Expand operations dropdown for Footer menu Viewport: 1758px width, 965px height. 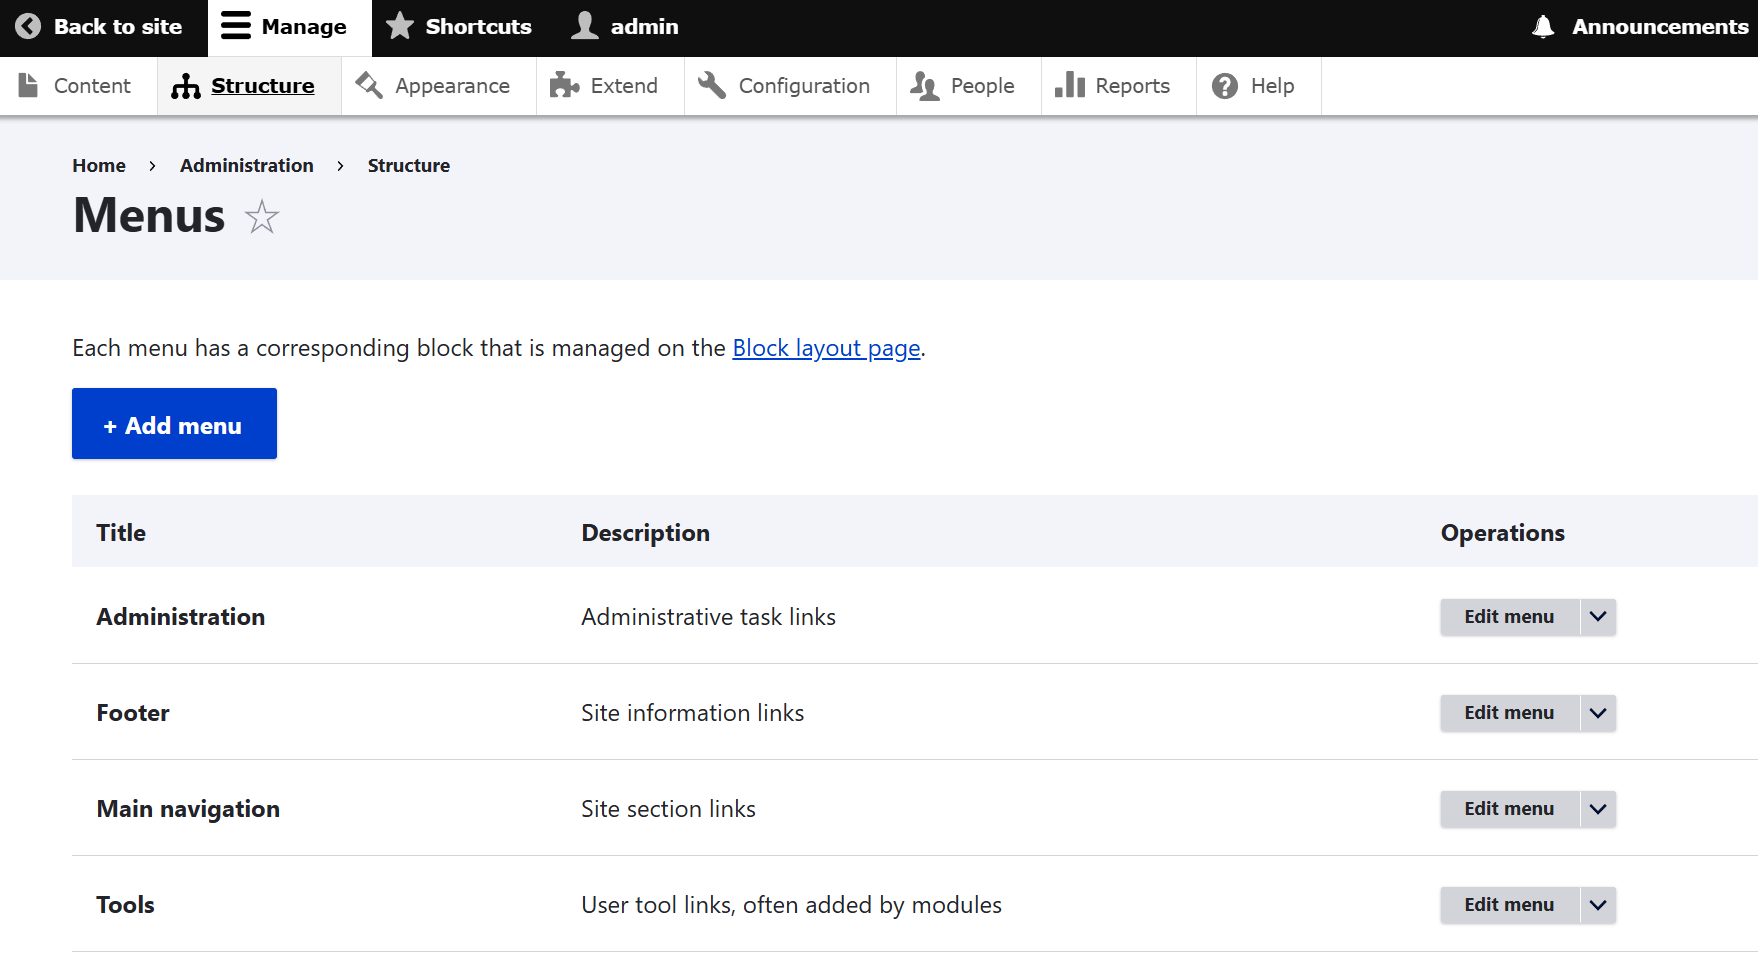(1598, 713)
